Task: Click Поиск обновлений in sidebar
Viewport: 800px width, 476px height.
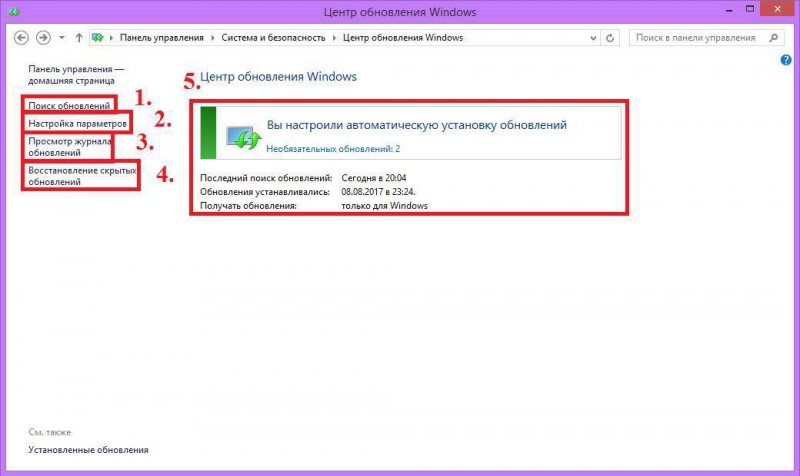Action: (x=69, y=106)
